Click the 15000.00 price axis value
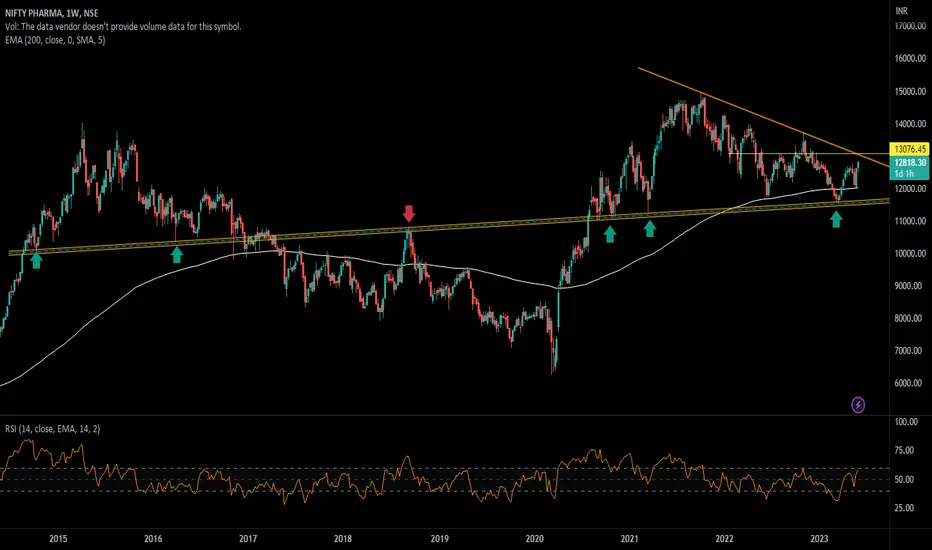This screenshot has width=932, height=550. click(910, 92)
